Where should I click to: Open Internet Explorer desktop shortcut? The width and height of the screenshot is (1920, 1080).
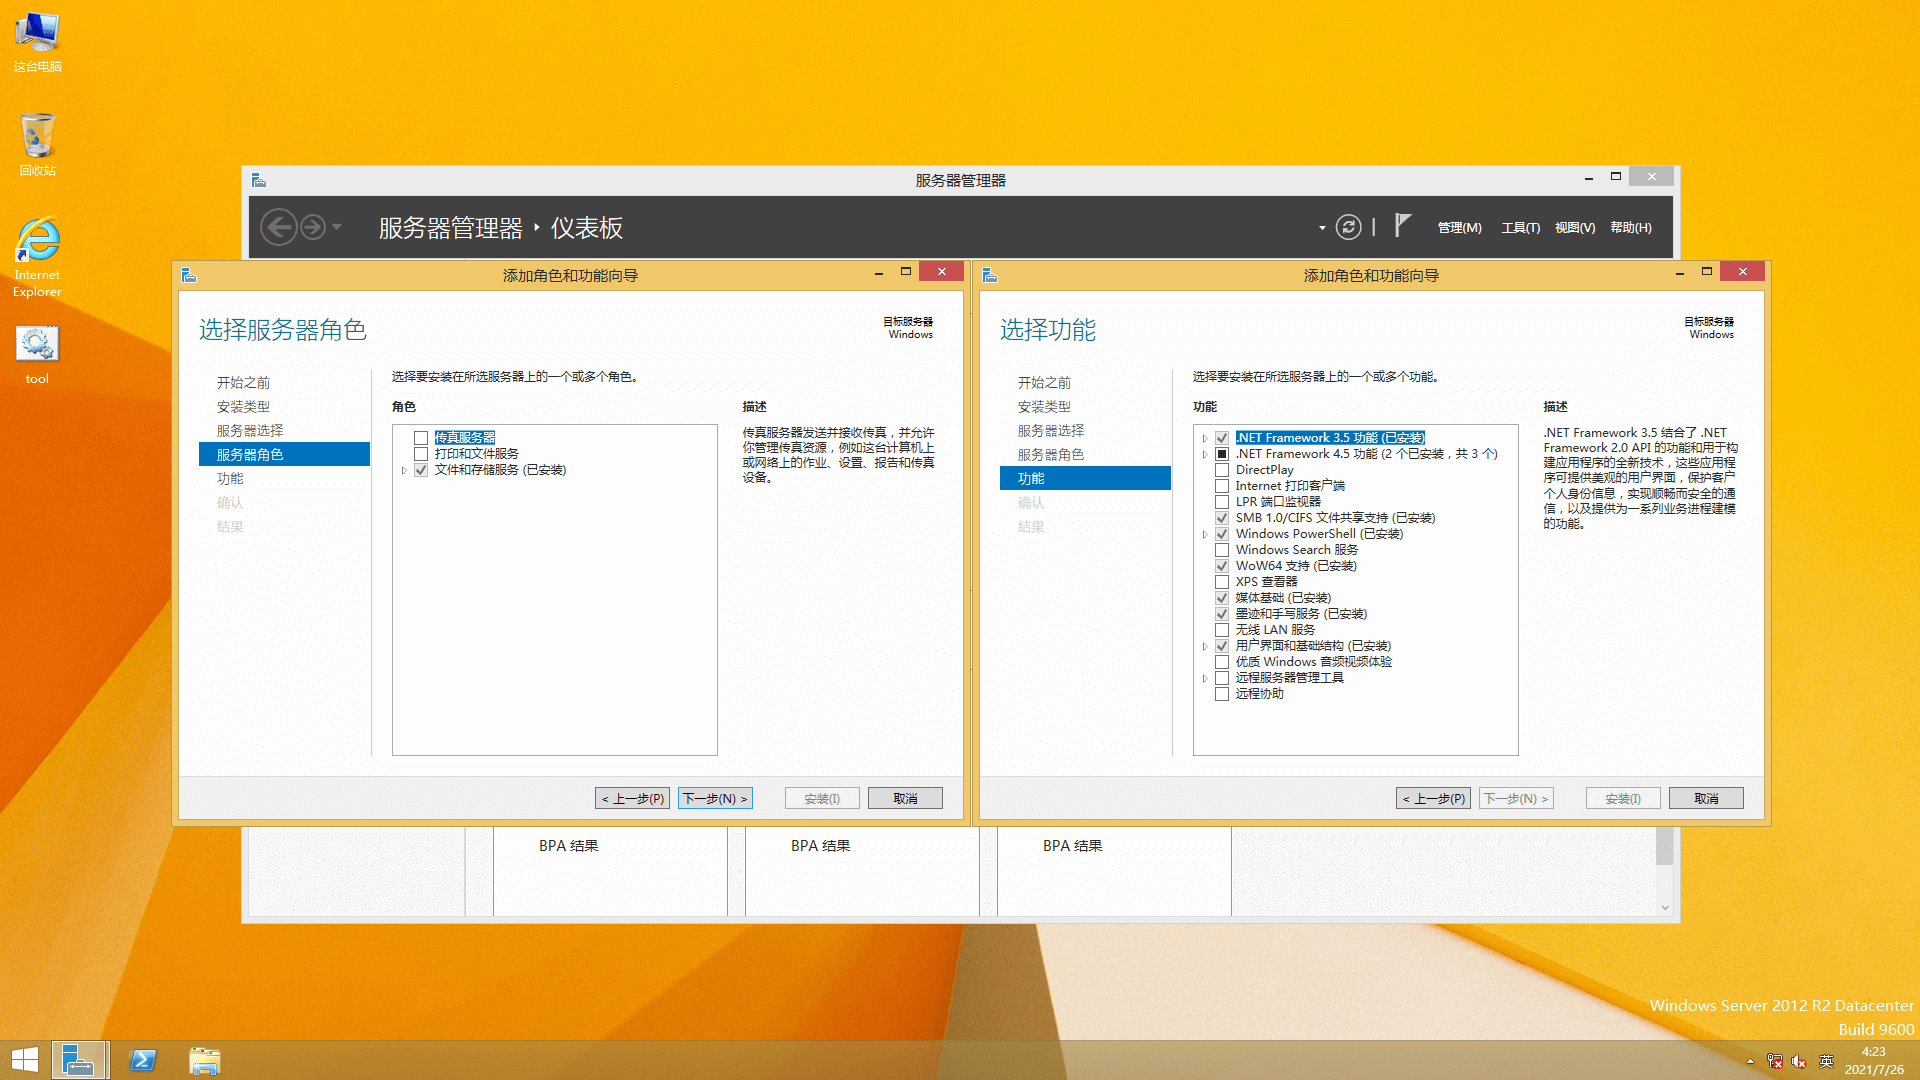(37, 257)
